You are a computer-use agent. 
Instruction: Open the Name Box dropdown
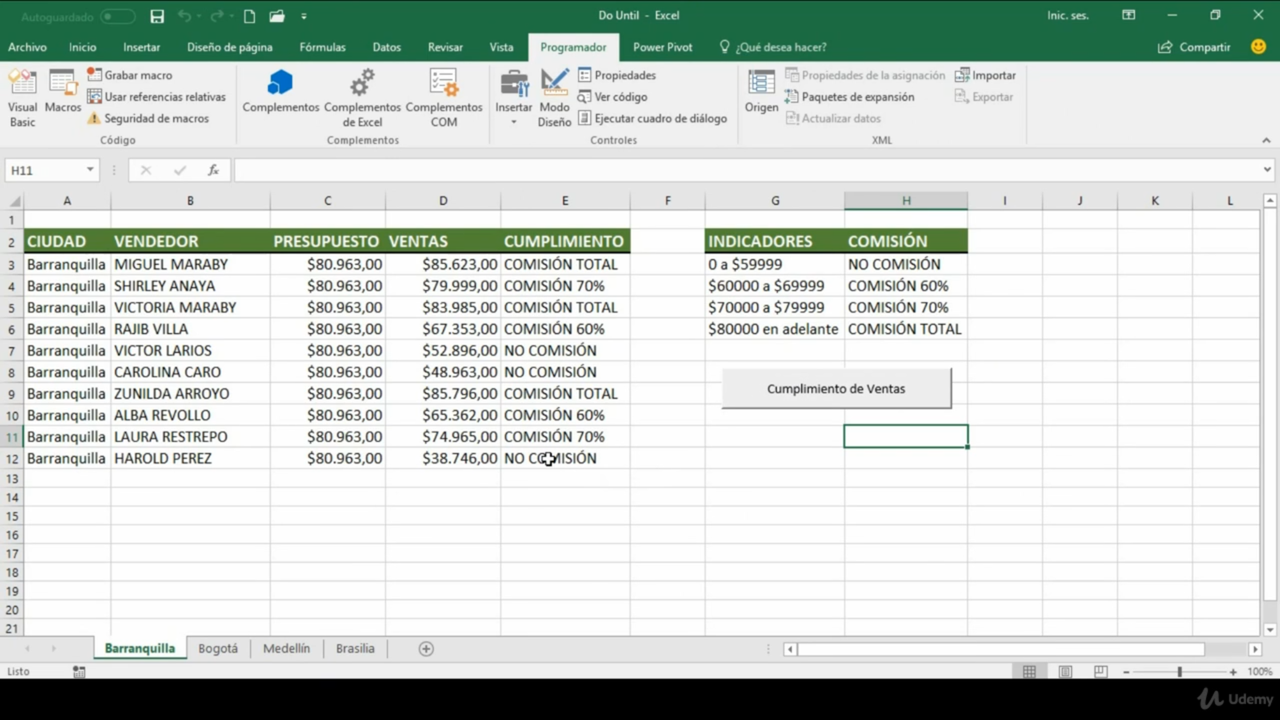(x=90, y=170)
